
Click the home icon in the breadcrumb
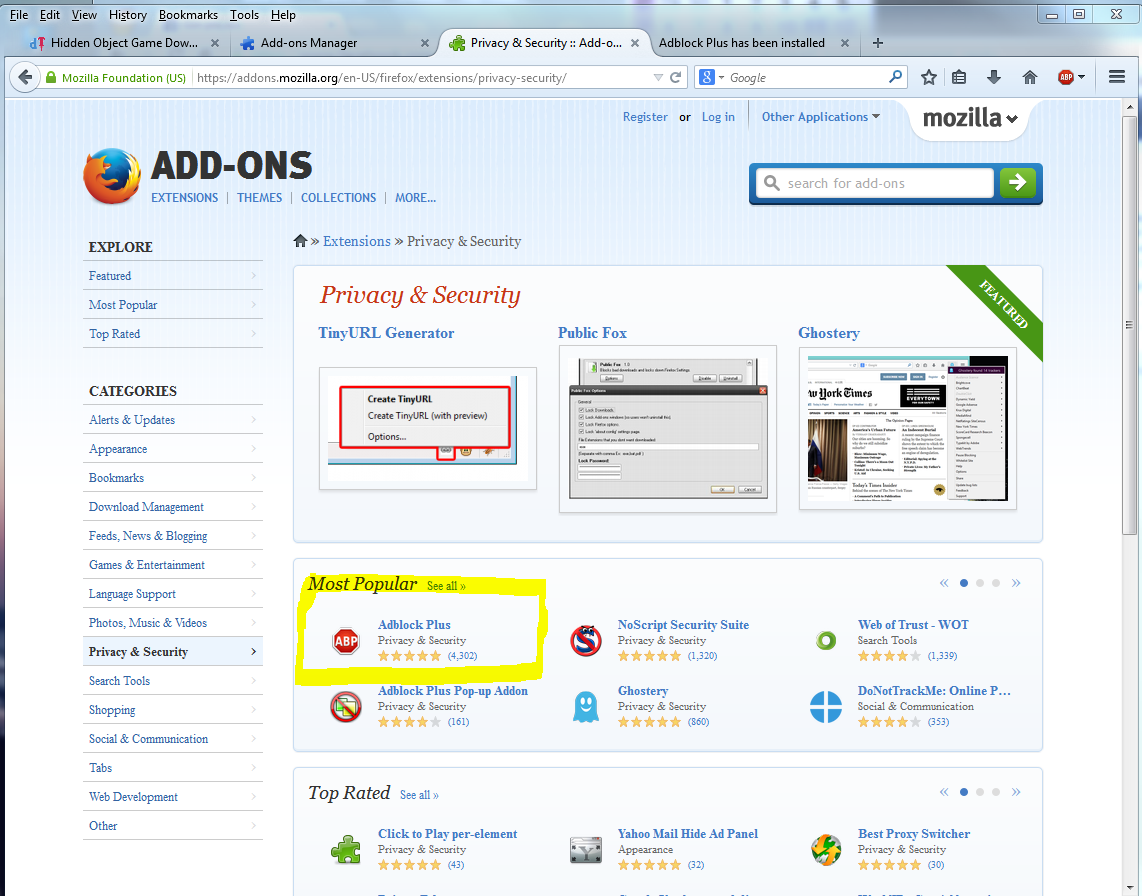pyautogui.click(x=300, y=241)
